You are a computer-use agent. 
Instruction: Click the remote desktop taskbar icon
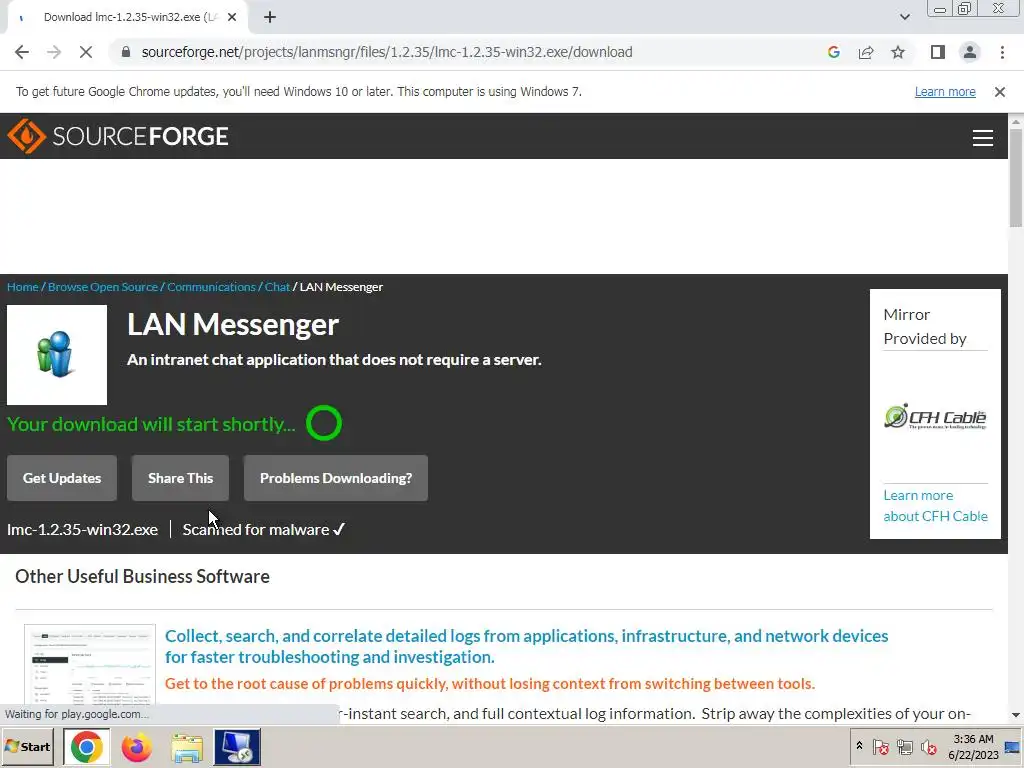coord(237,747)
